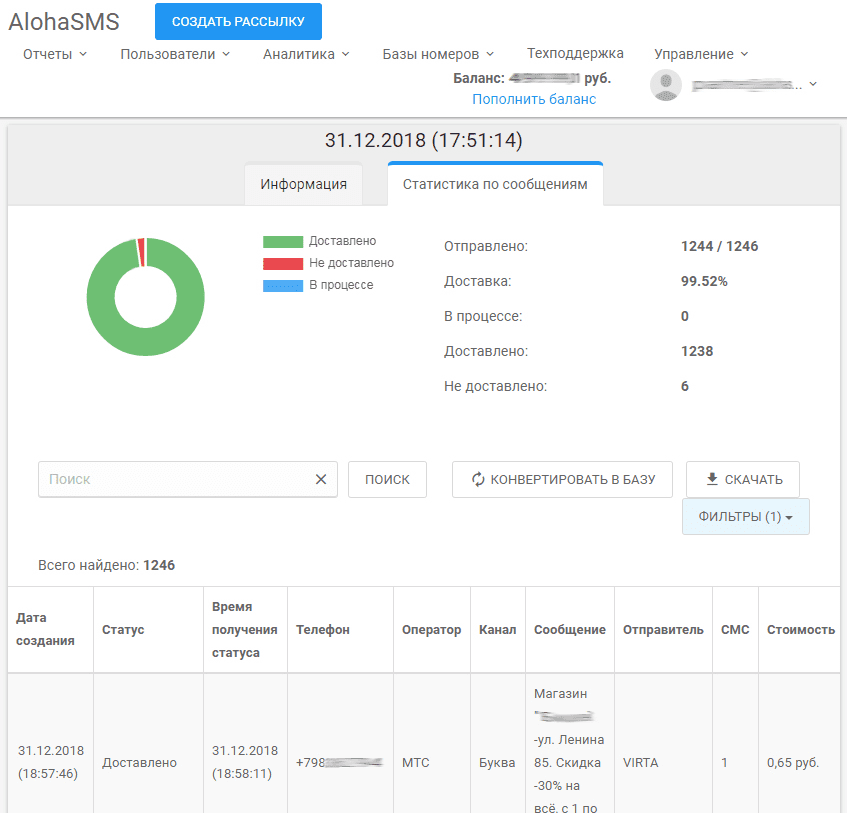The height and width of the screenshot is (813, 847).
Task: Expand the Пользователи menu
Action: (x=175, y=54)
